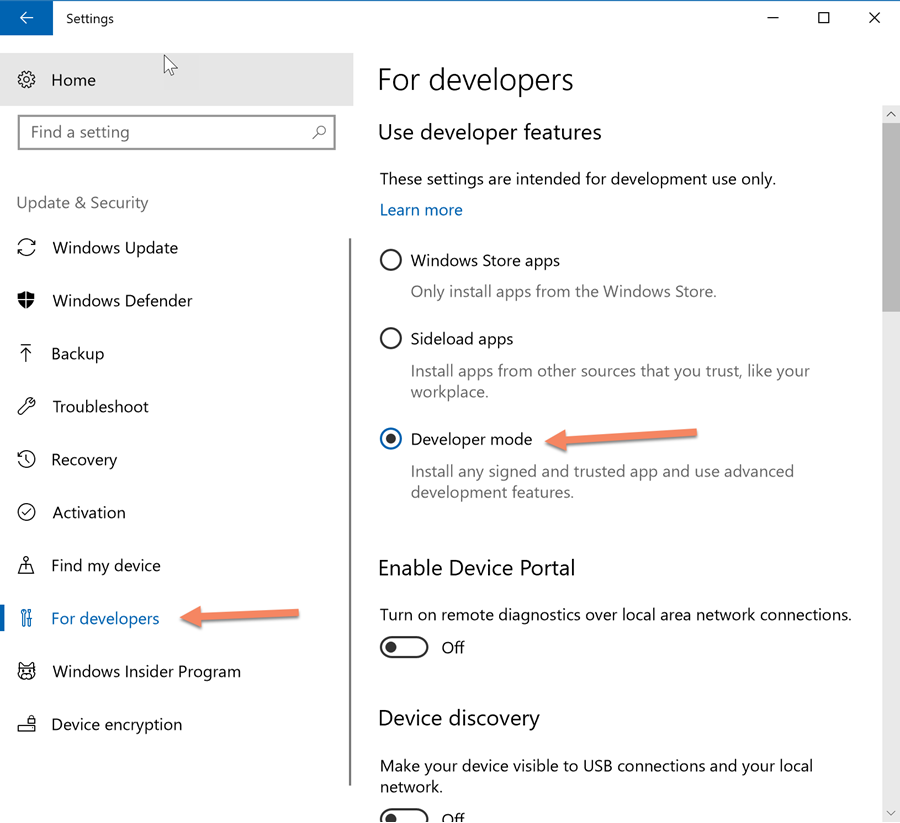The height and width of the screenshot is (823, 900).
Task: Click the Windows Insider Program cat icon
Action: [x=27, y=672]
